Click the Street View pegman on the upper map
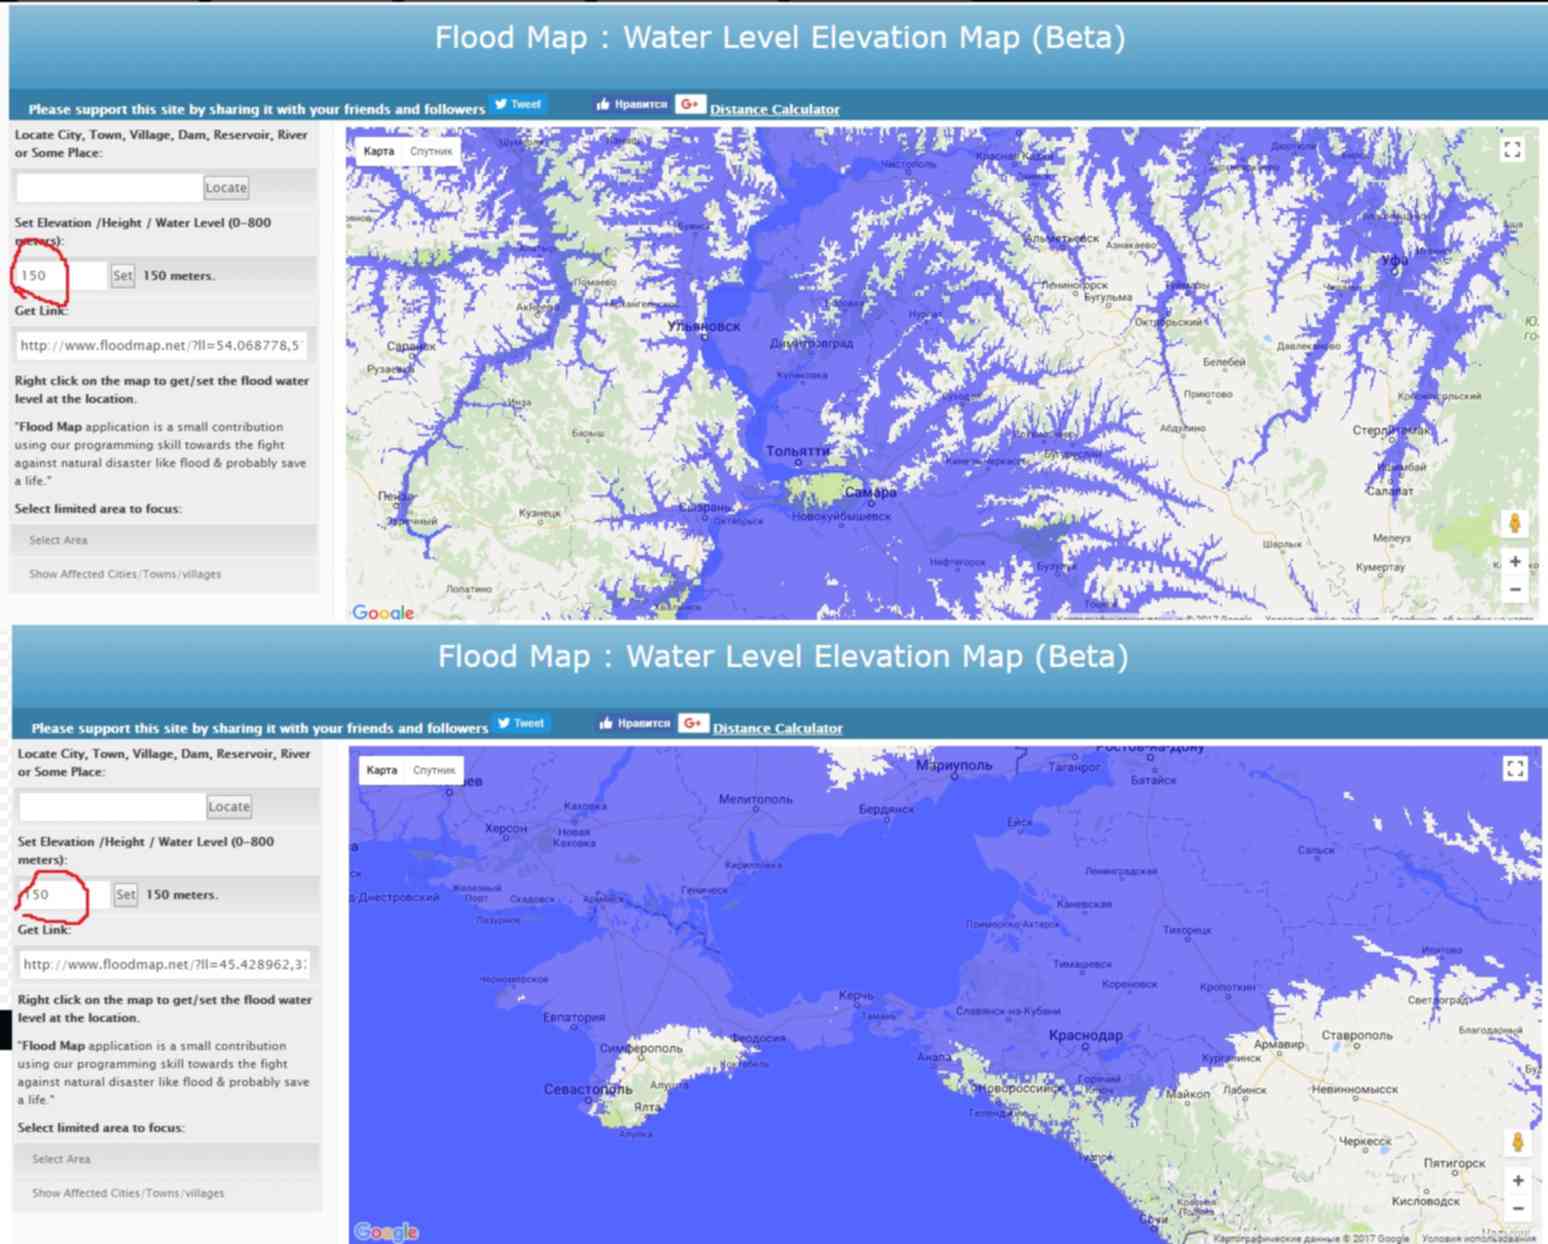 pos(1515,523)
